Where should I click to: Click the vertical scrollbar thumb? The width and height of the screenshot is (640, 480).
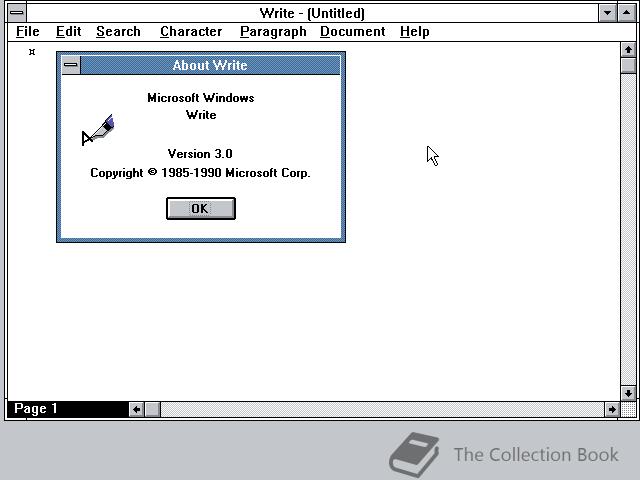(x=628, y=65)
